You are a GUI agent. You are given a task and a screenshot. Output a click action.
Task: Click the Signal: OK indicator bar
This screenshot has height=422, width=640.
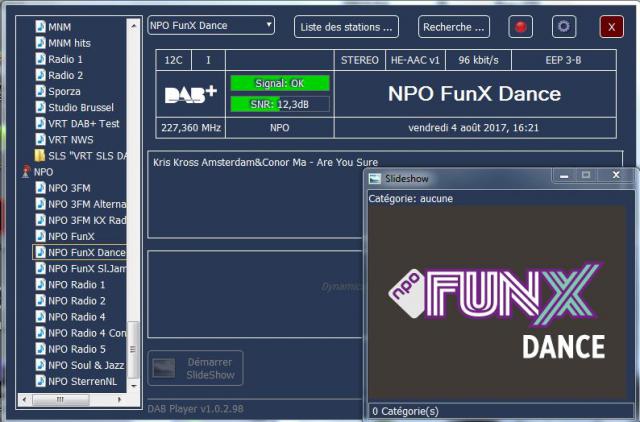pyautogui.click(x=280, y=83)
